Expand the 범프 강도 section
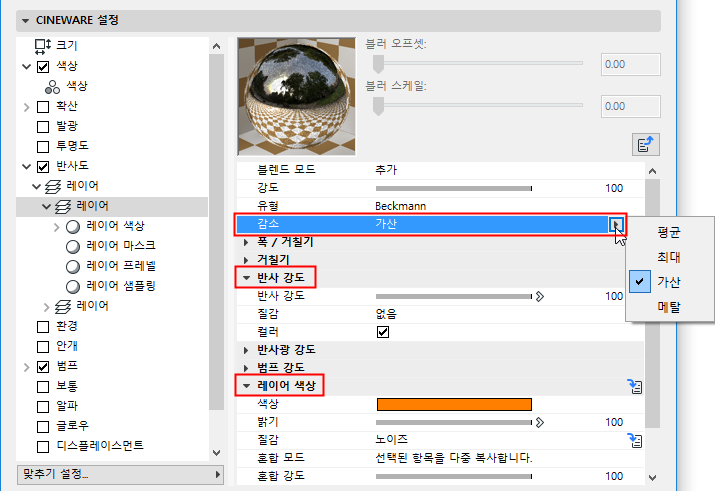This screenshot has height=491, width=715. pos(246,368)
